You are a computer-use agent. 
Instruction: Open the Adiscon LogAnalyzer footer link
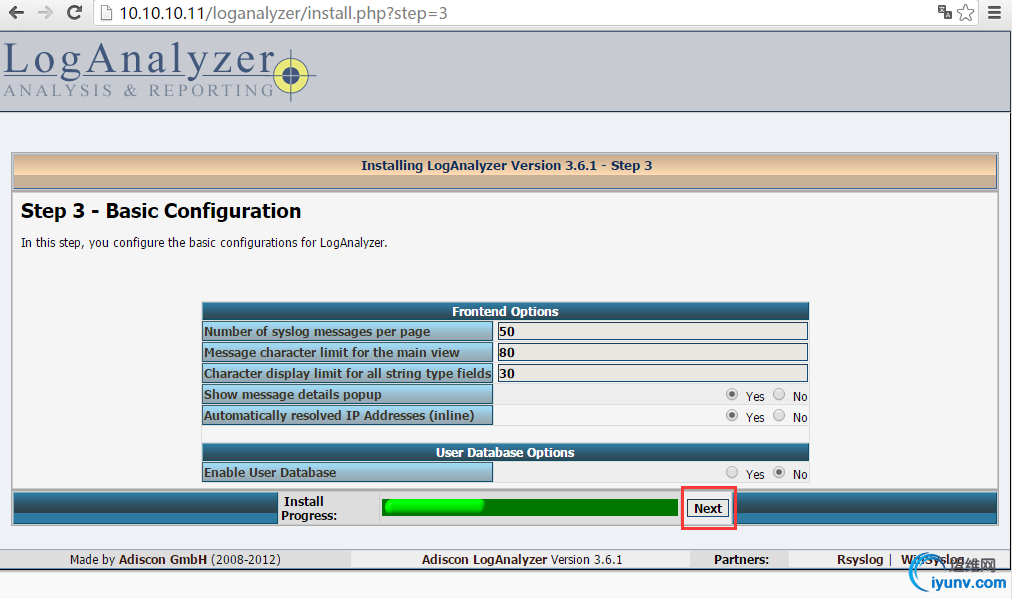coord(484,560)
